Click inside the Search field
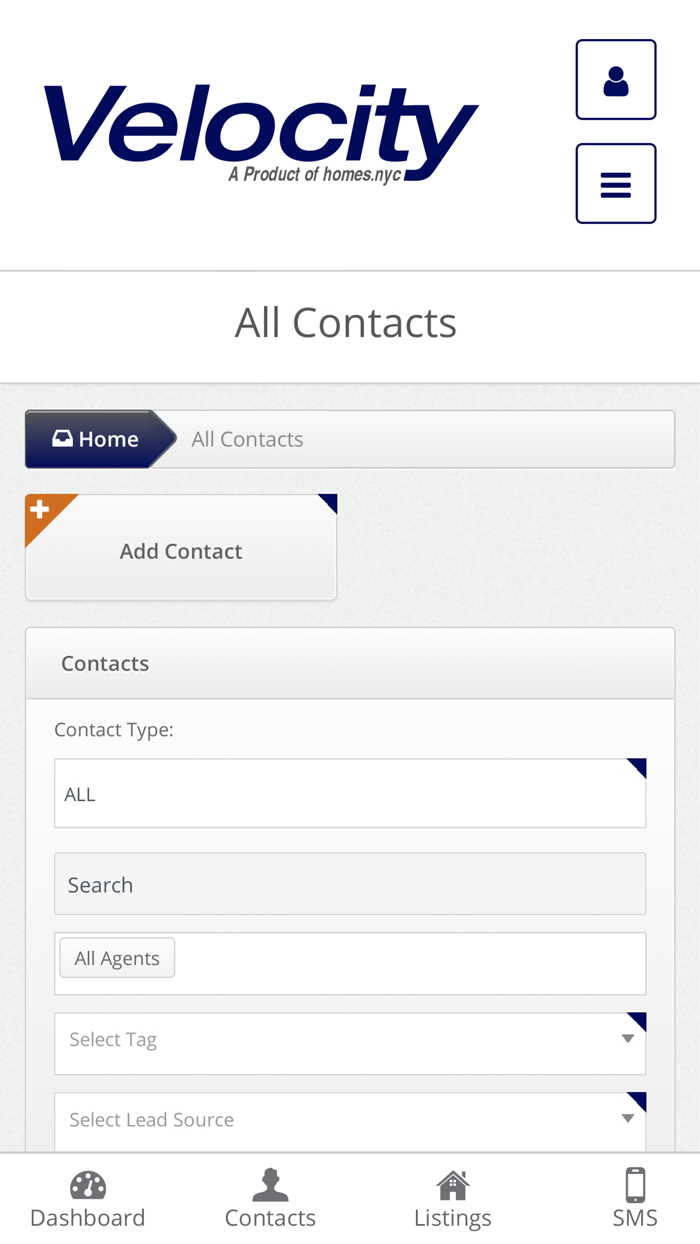This screenshot has height=1244, width=700. coord(350,884)
